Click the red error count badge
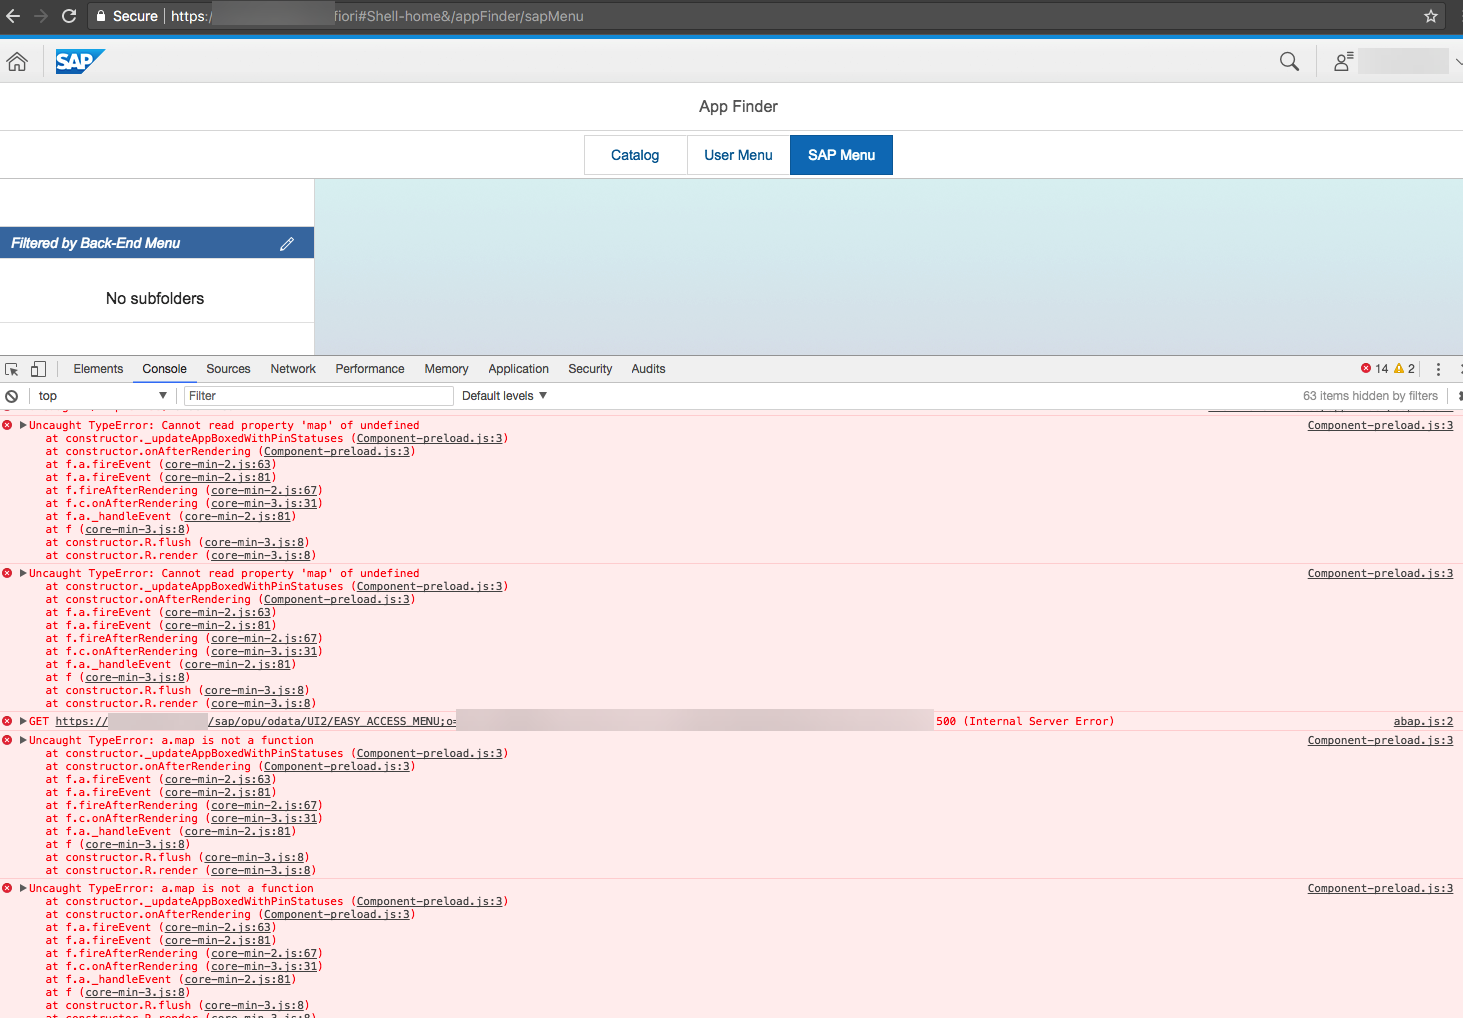 click(1374, 369)
